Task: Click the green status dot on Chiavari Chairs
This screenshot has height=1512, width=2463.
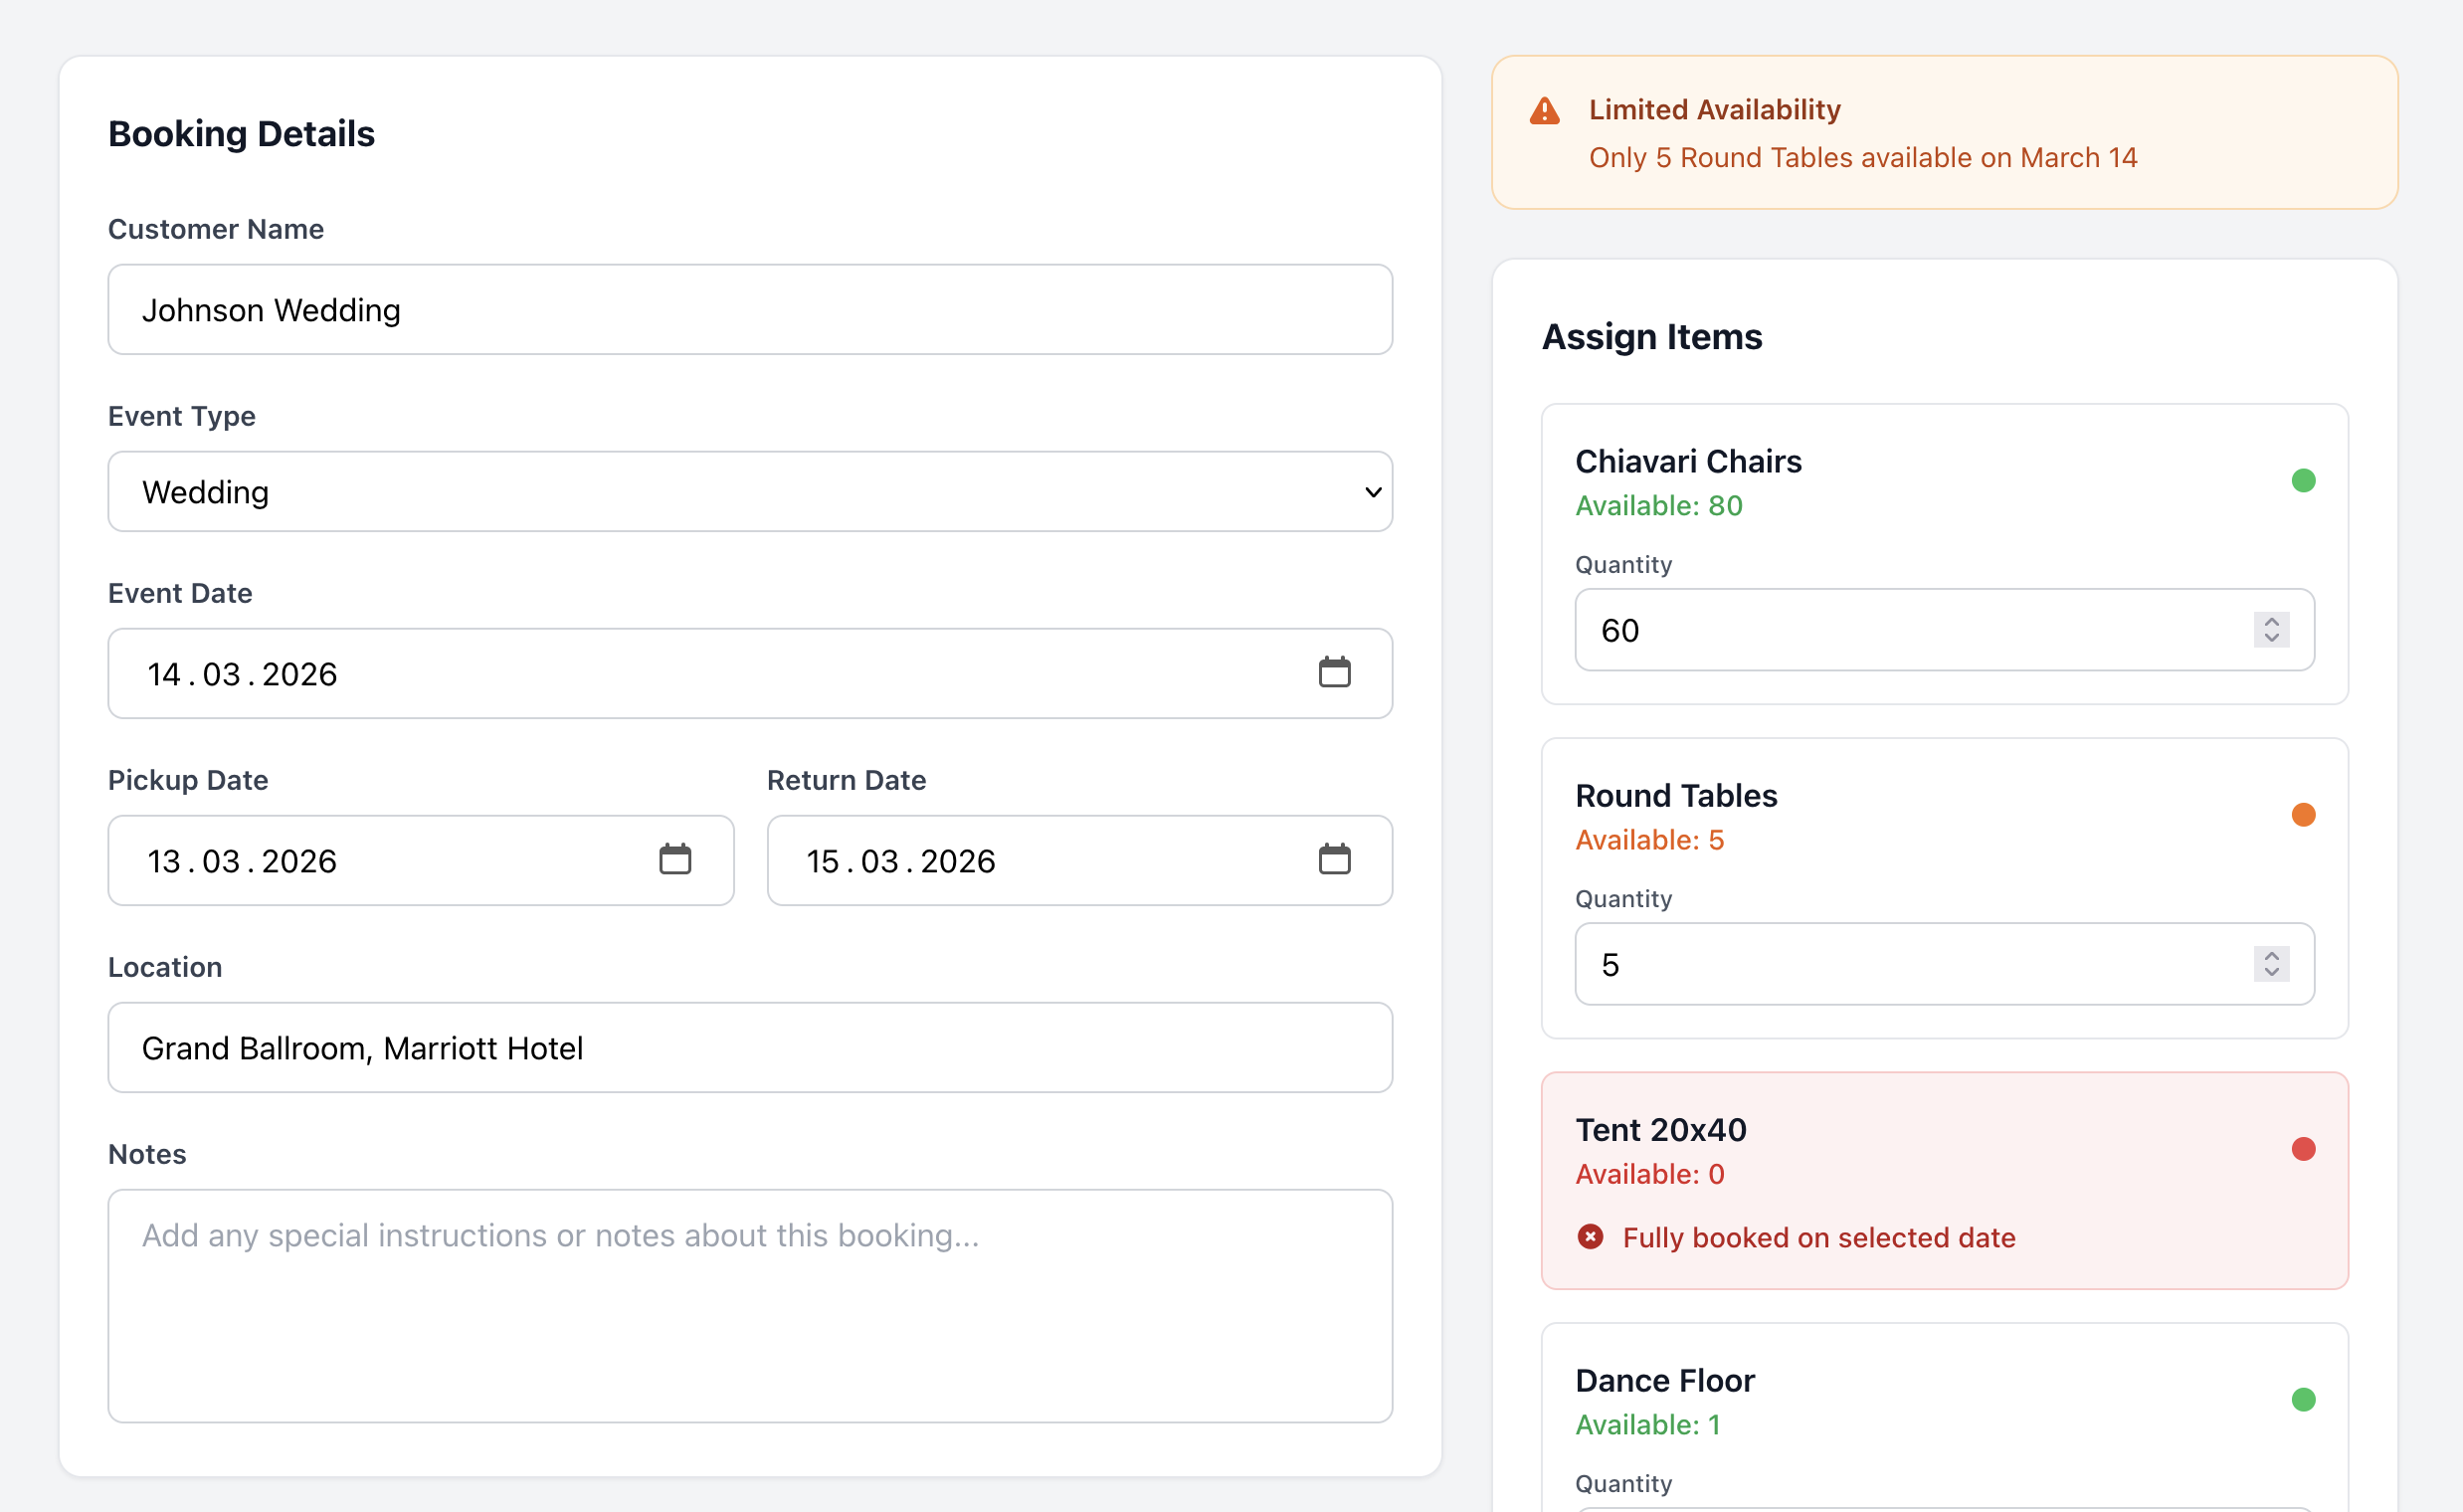Action: point(2305,480)
